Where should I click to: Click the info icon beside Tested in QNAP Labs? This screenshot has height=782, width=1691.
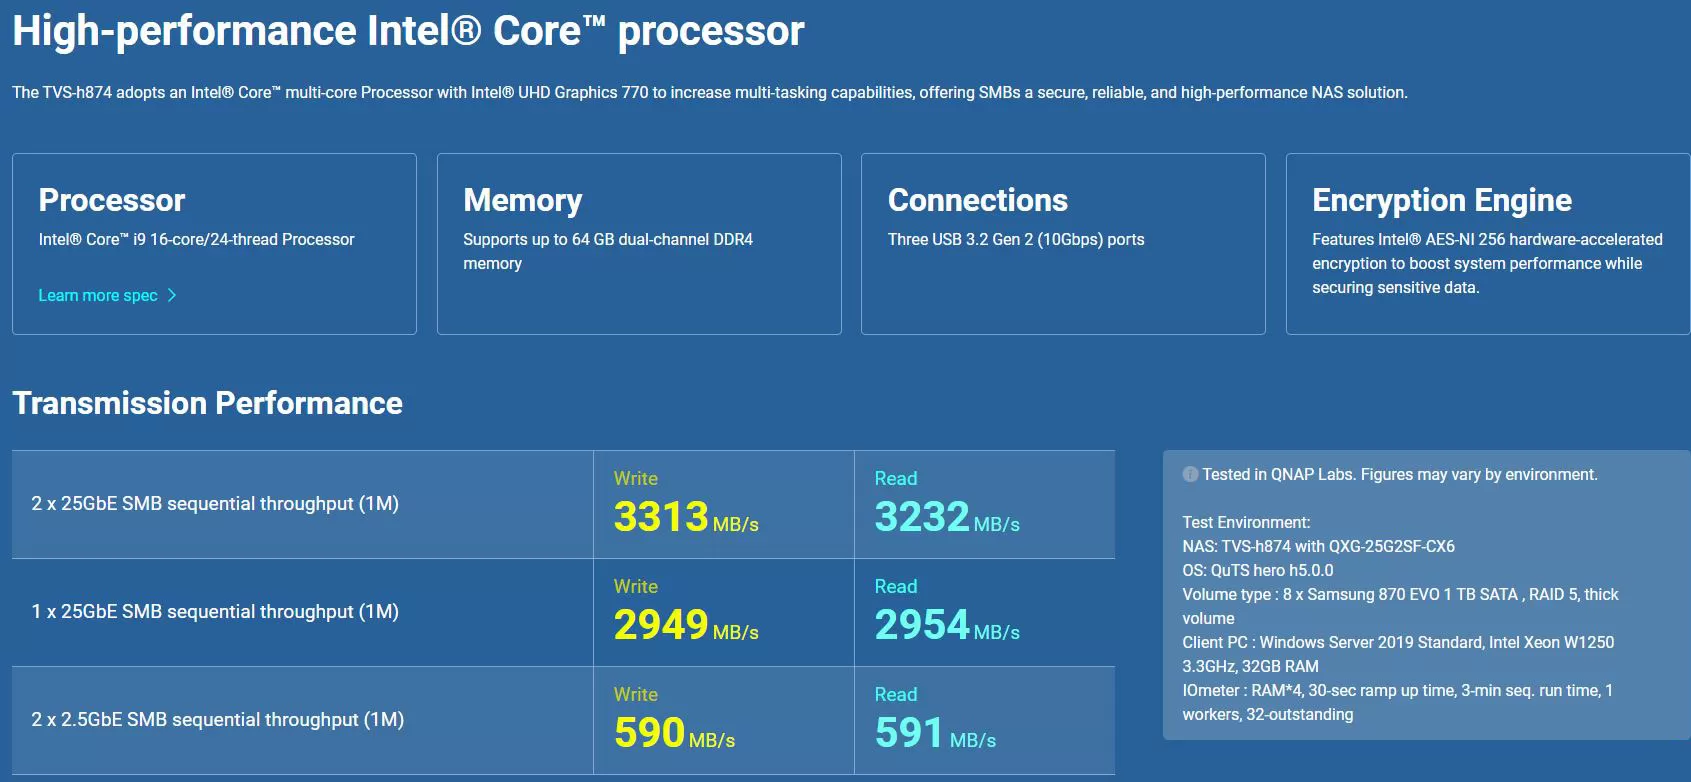tap(1190, 474)
